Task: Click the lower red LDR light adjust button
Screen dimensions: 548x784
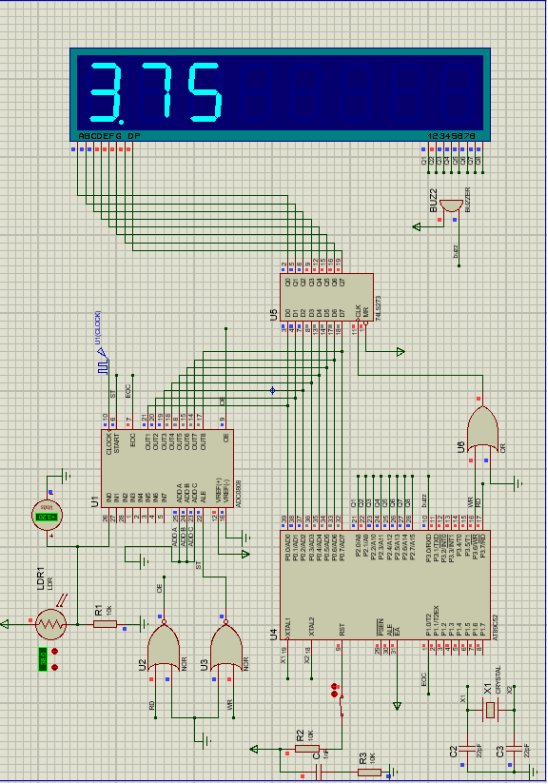Action: click(54, 667)
